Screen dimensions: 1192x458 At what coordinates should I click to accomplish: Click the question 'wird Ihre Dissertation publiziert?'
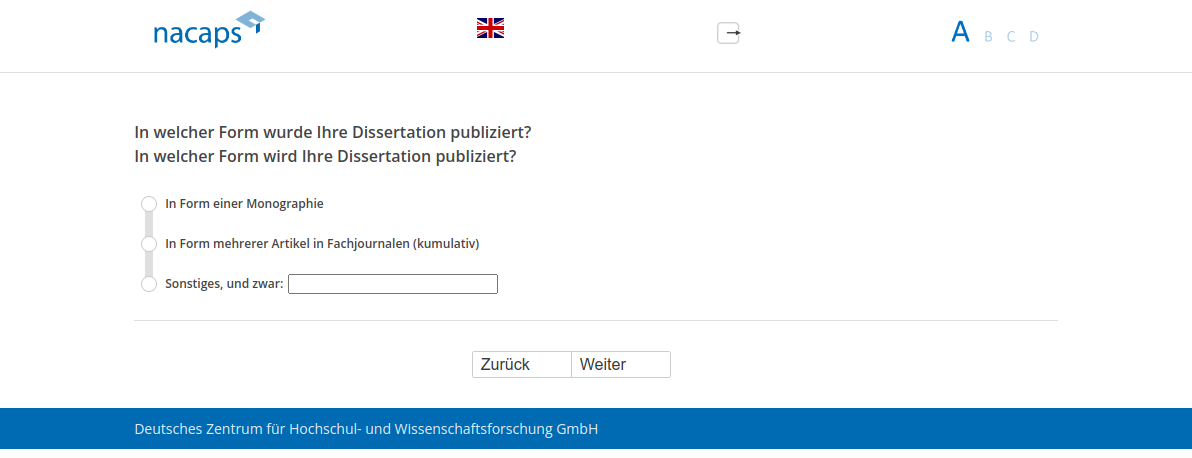point(325,157)
